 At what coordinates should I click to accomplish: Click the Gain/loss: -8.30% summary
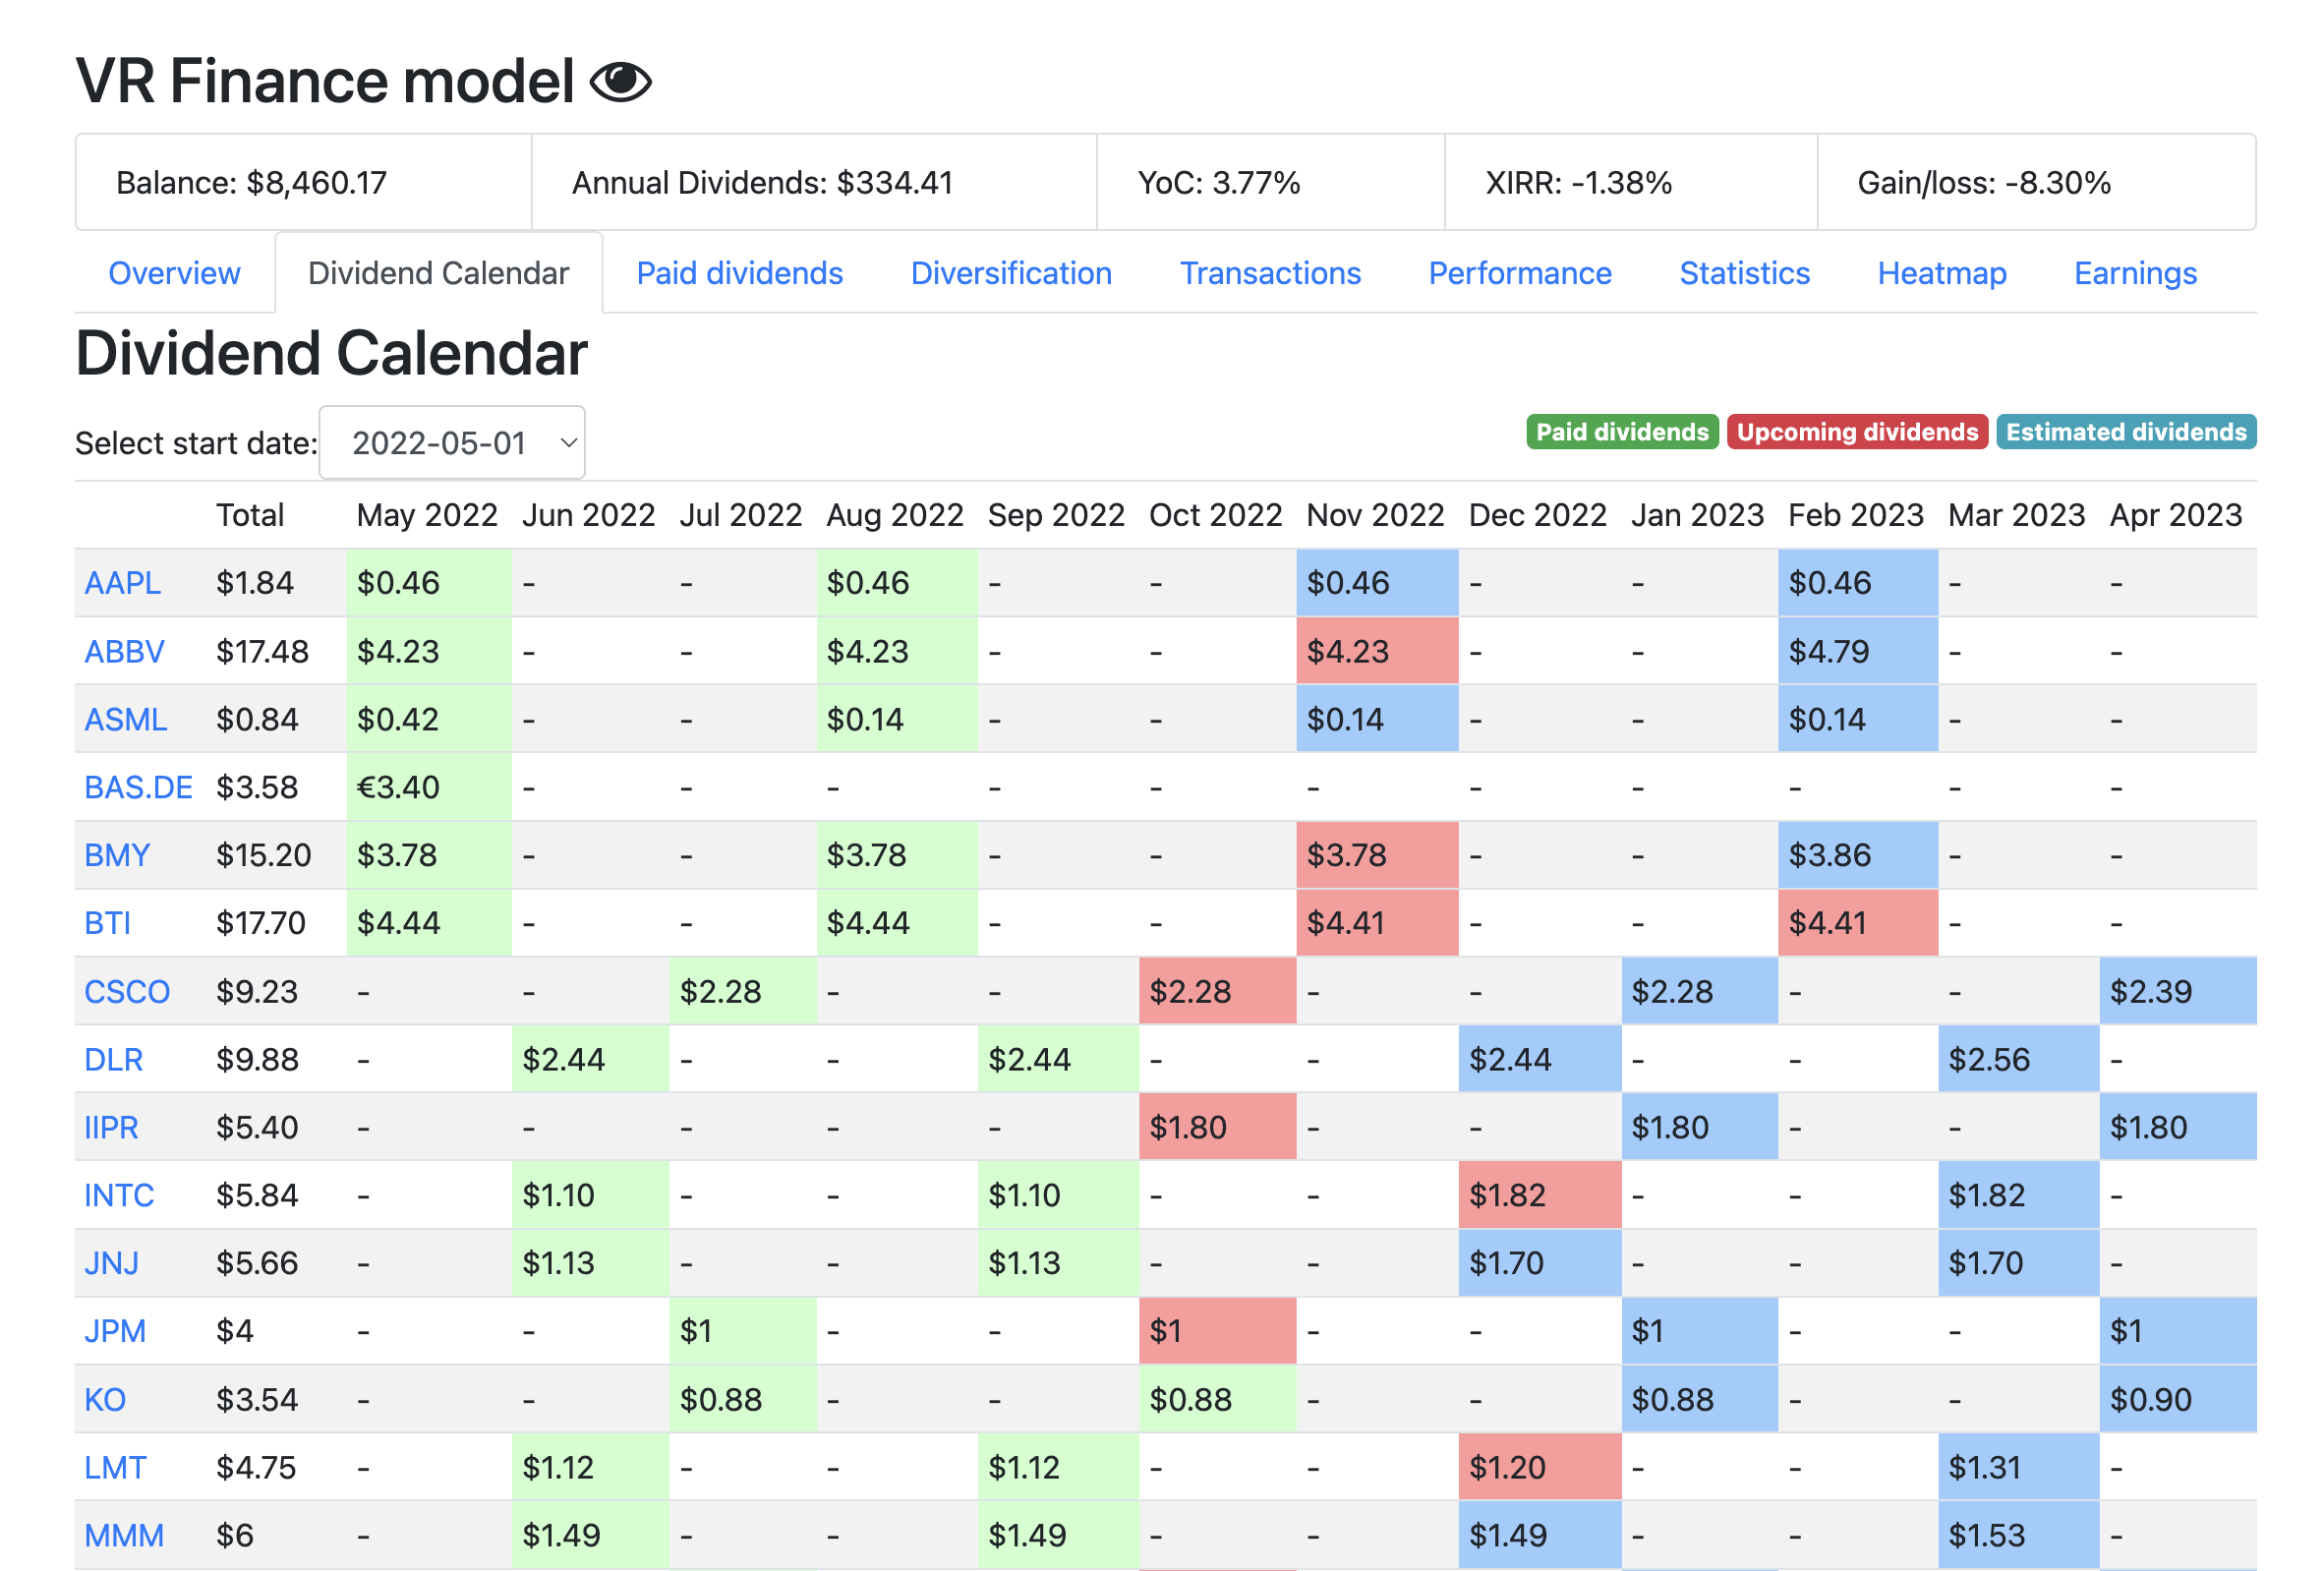(2037, 182)
